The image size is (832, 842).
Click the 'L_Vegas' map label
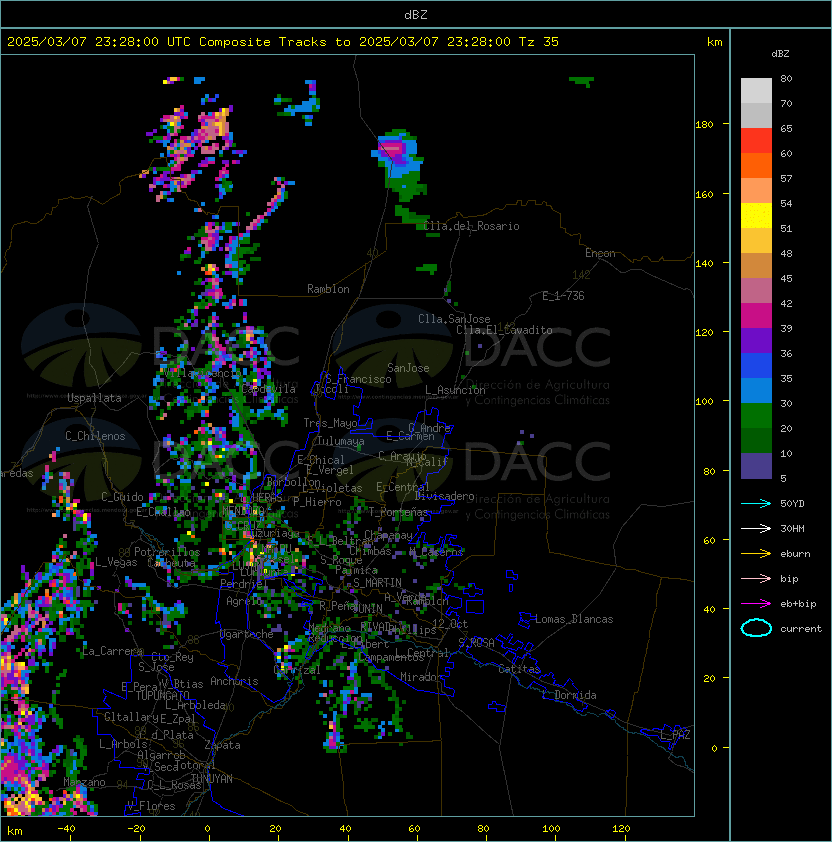coord(116,562)
